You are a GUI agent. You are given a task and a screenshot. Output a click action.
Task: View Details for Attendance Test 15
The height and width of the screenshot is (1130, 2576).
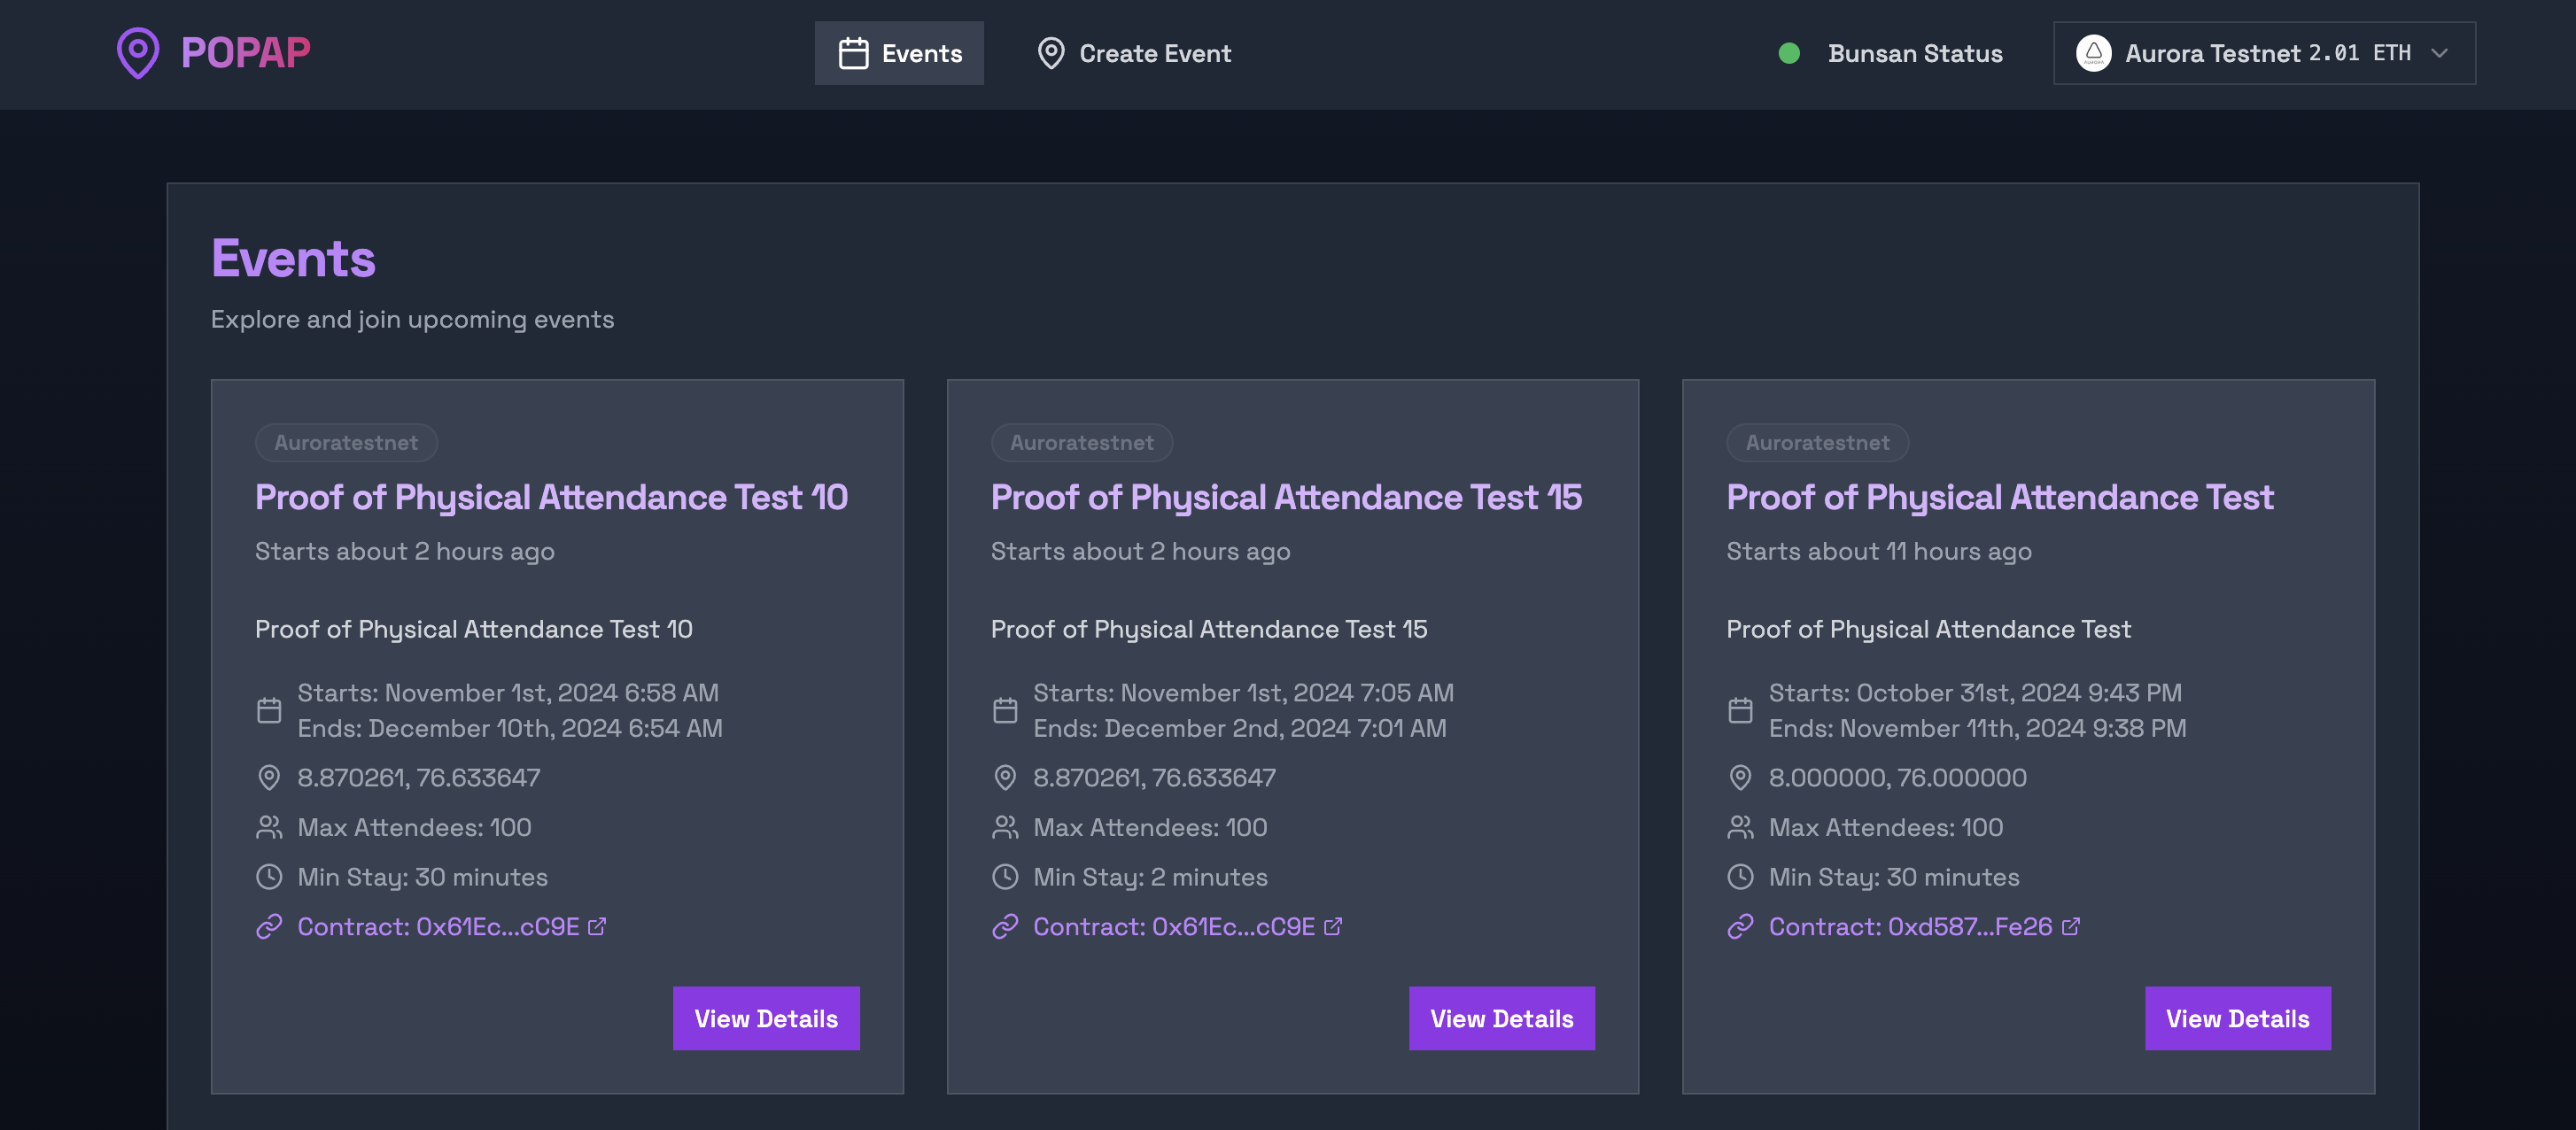(1501, 1018)
